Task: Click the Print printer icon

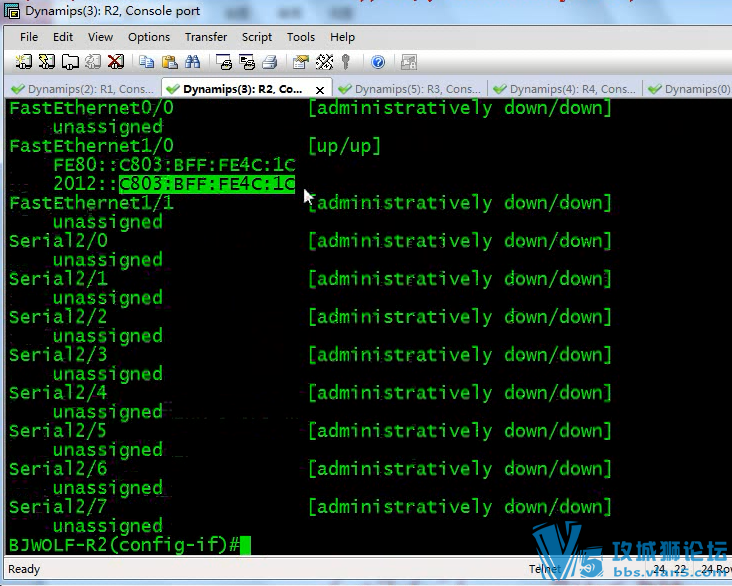Action: pos(269,62)
